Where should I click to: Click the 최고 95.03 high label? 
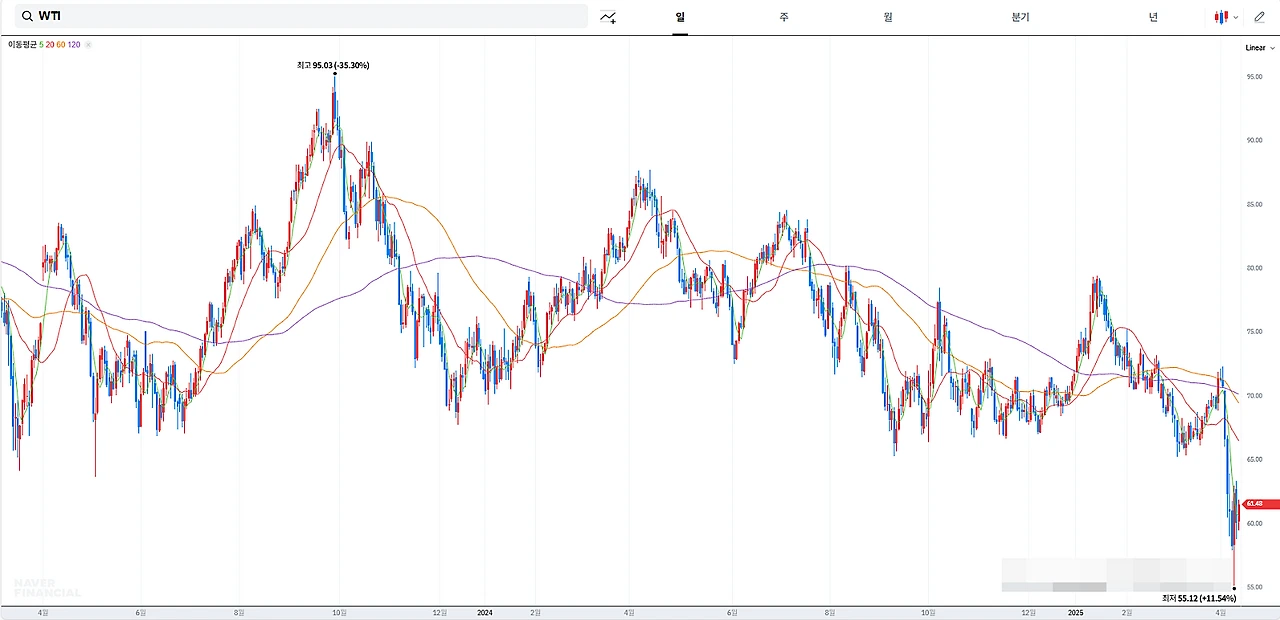334,65
